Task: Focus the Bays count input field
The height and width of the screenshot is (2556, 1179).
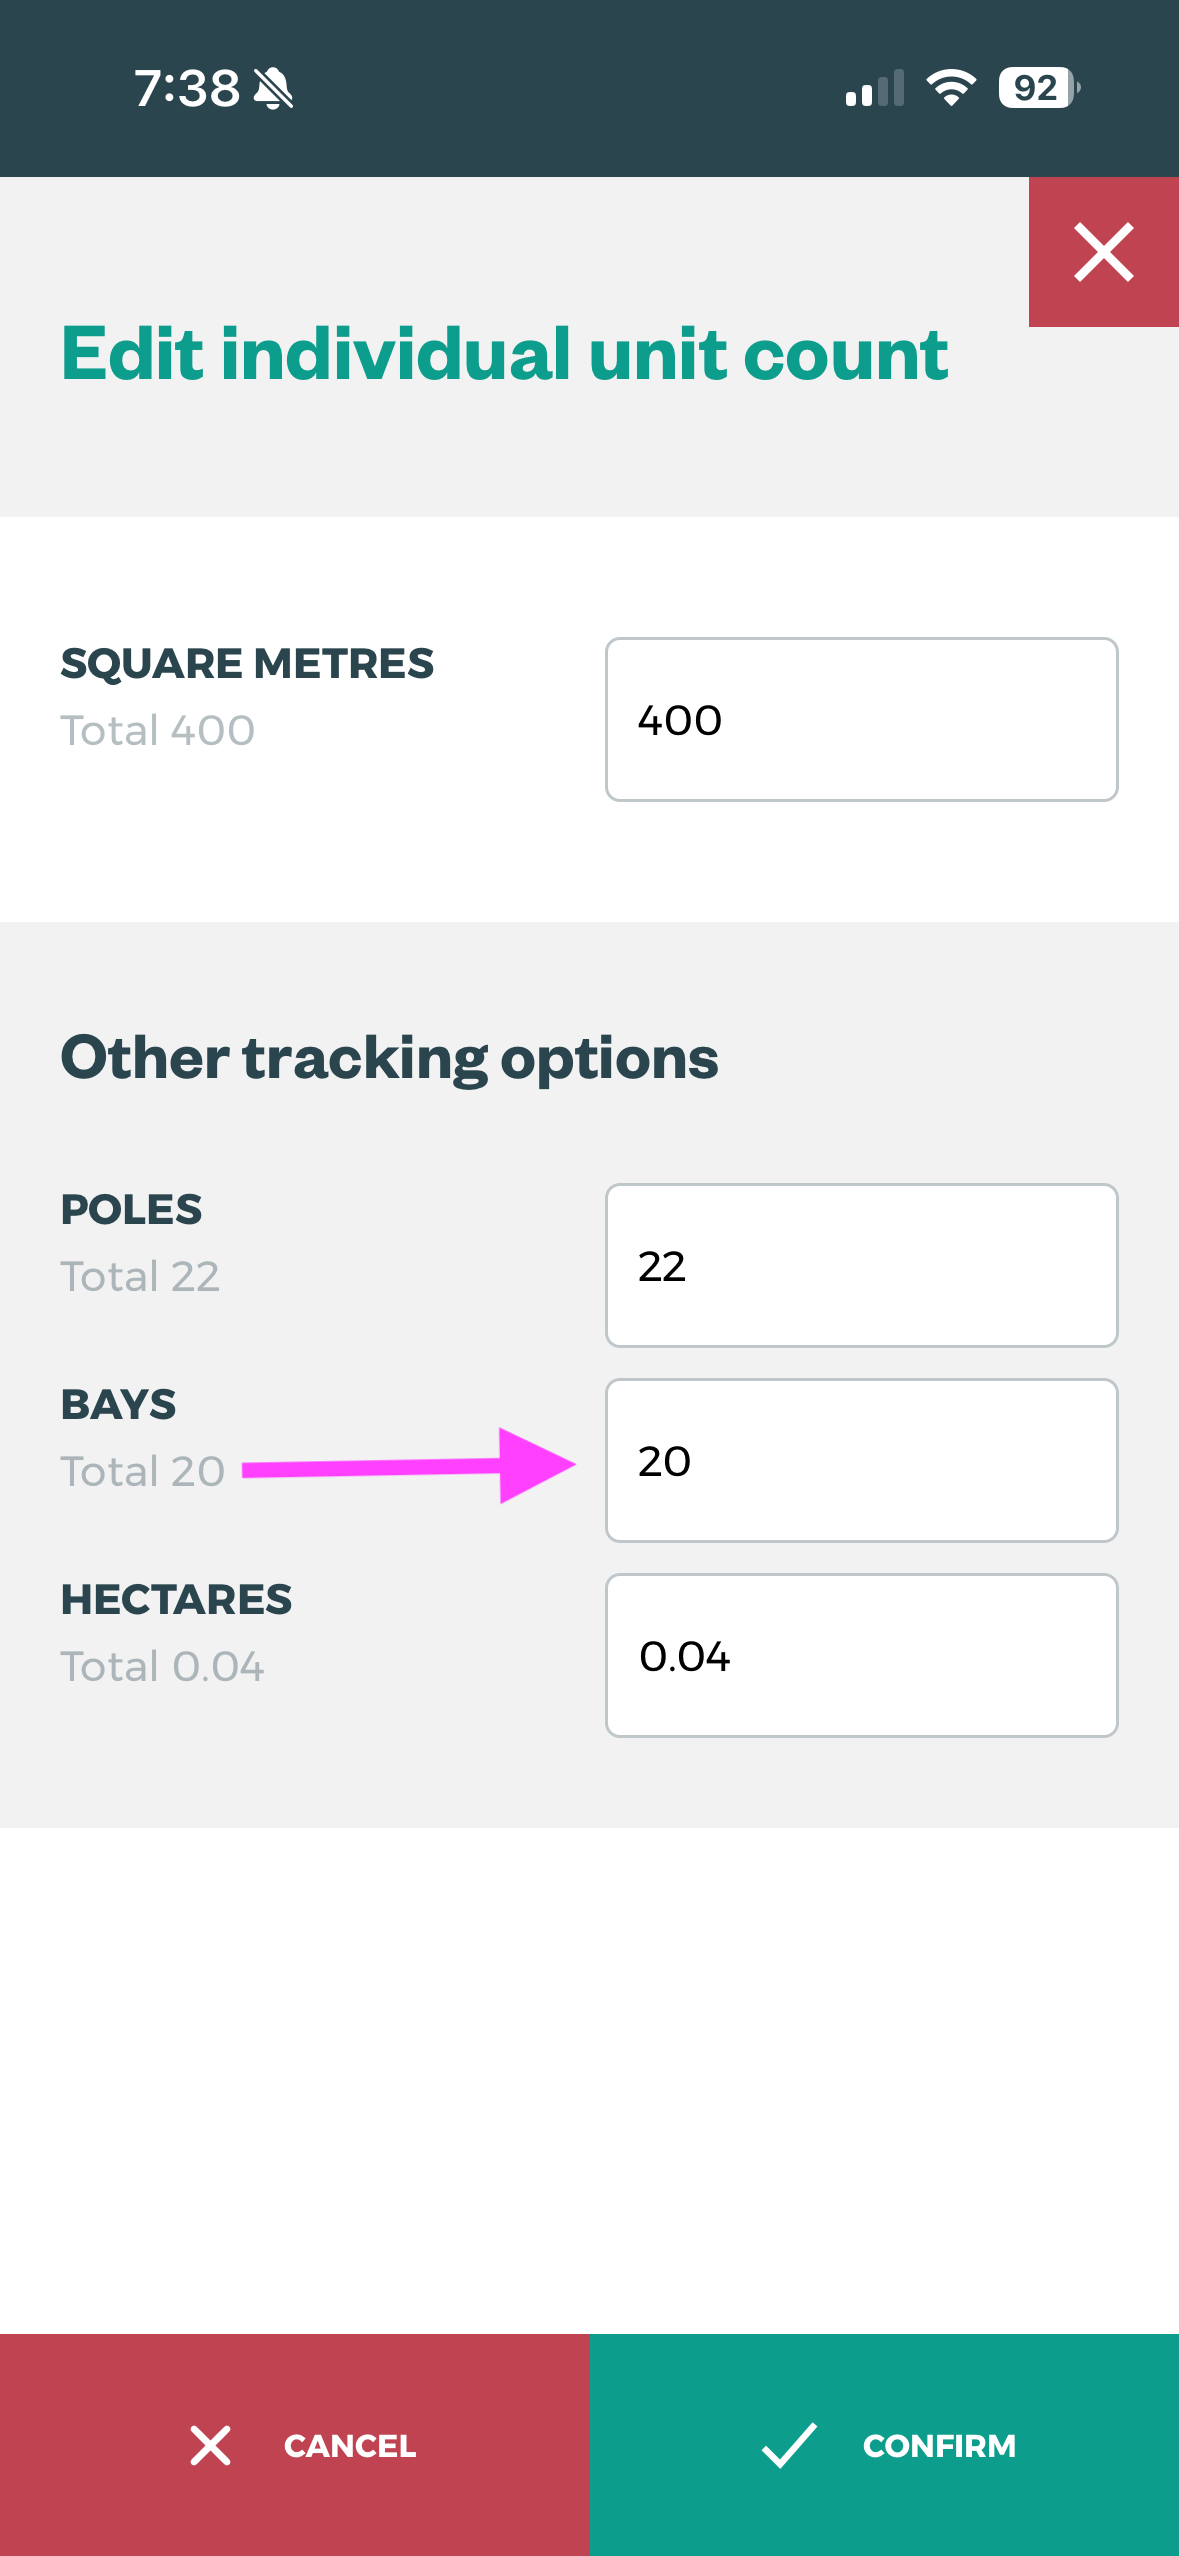Action: pos(861,1460)
